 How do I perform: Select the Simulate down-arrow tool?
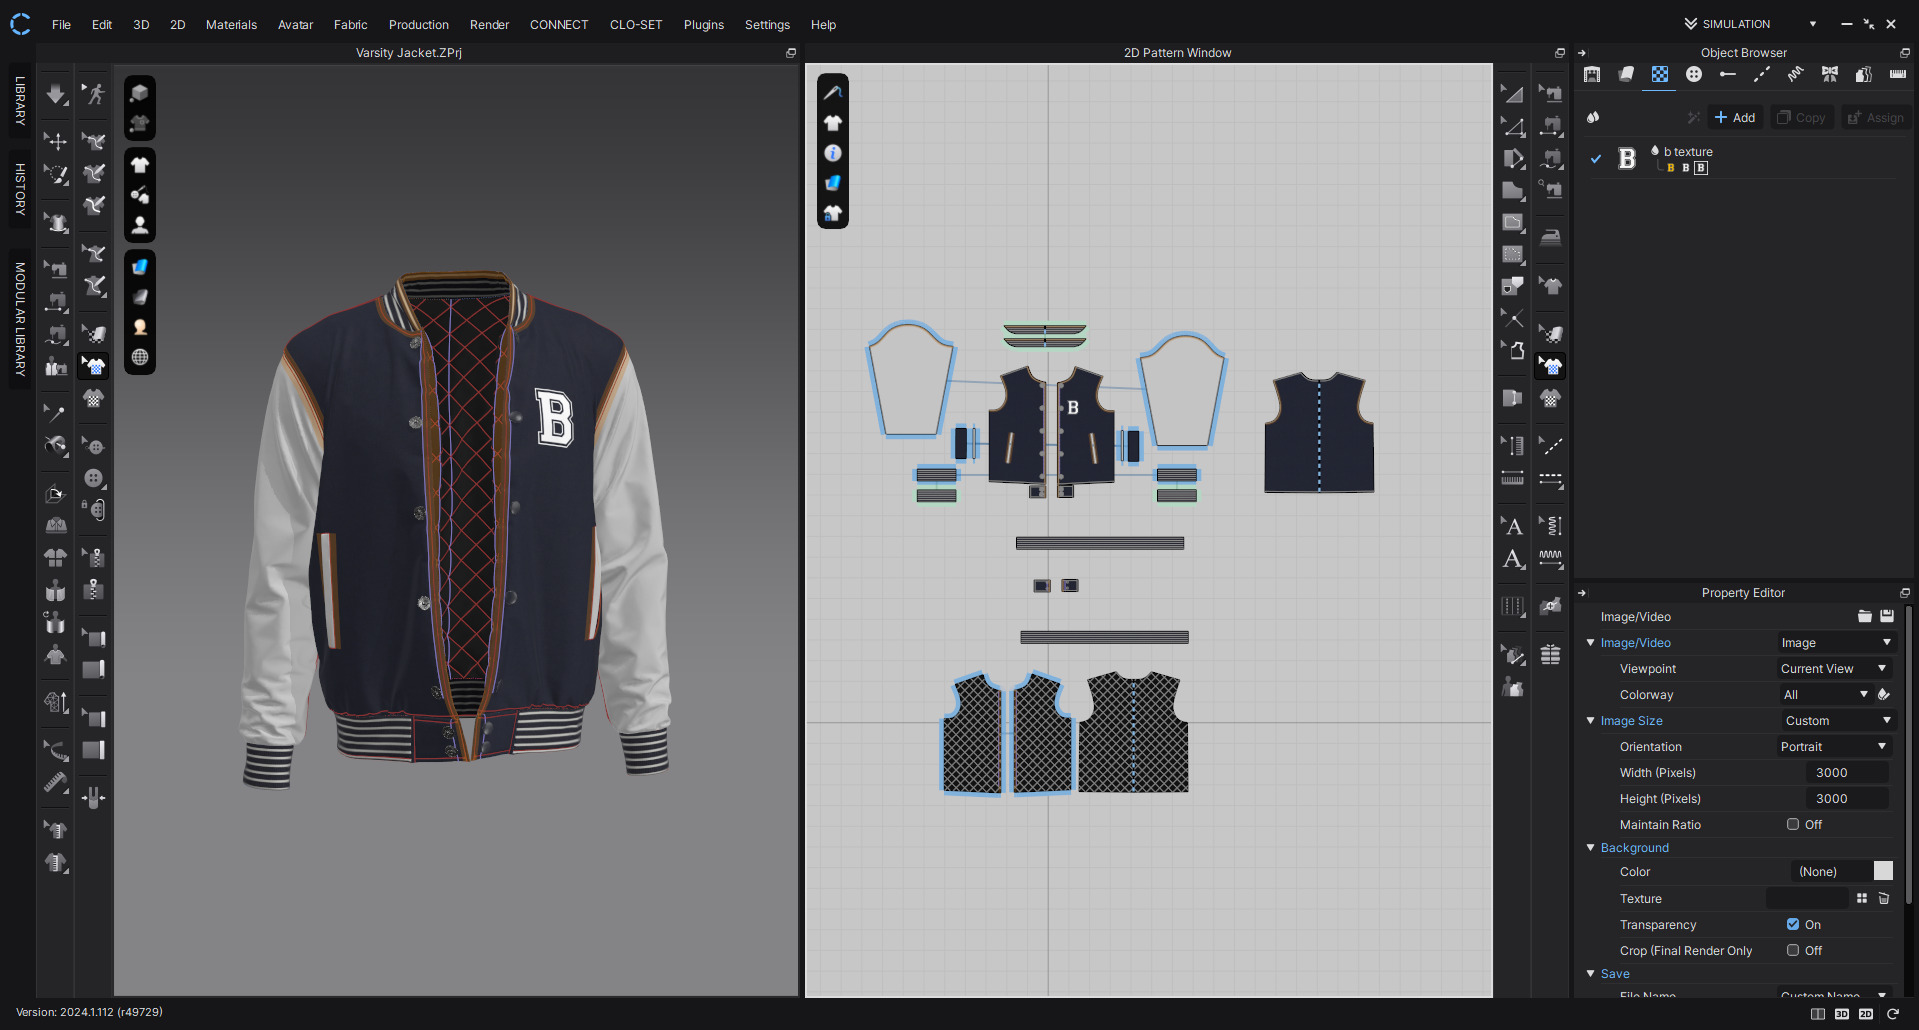[x=56, y=94]
